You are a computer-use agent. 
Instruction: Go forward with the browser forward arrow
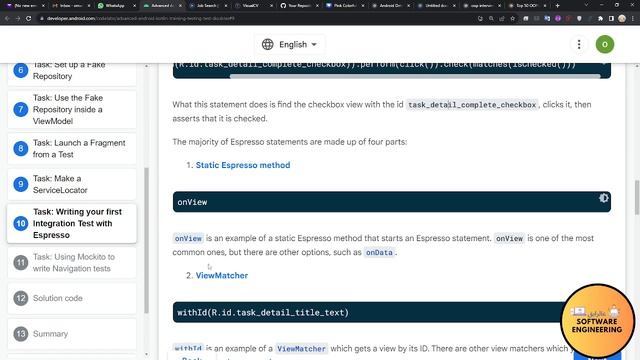[x=18, y=18]
